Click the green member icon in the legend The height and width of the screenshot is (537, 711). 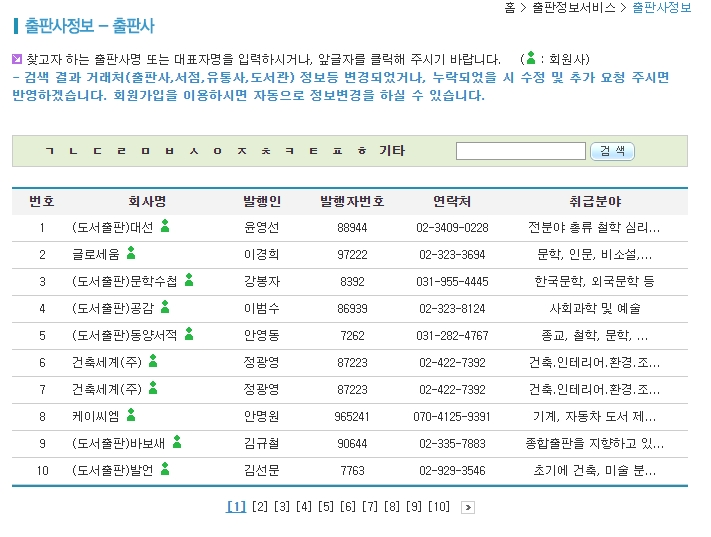click(x=531, y=58)
